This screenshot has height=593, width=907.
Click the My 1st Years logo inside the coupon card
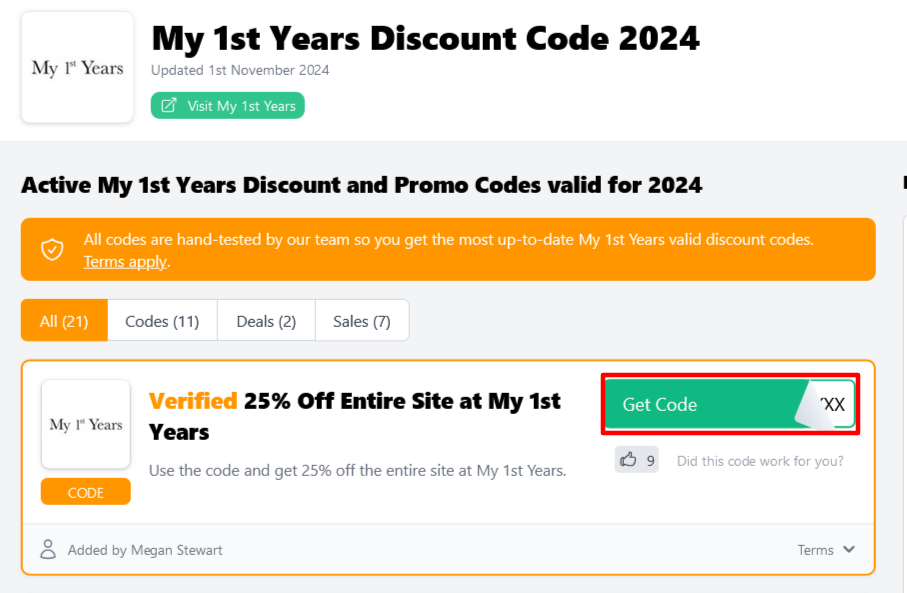click(x=86, y=424)
